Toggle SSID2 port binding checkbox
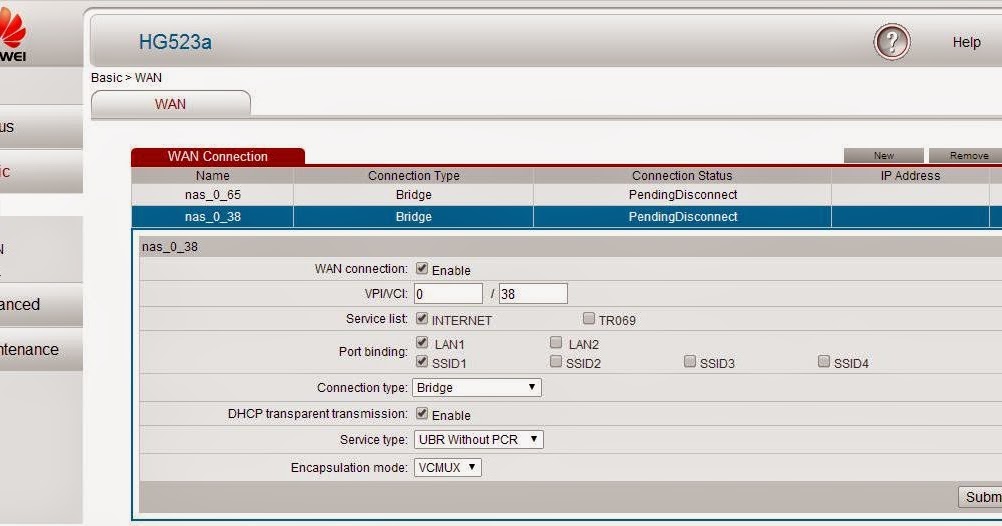This screenshot has height=526, width=1002. coord(556,362)
